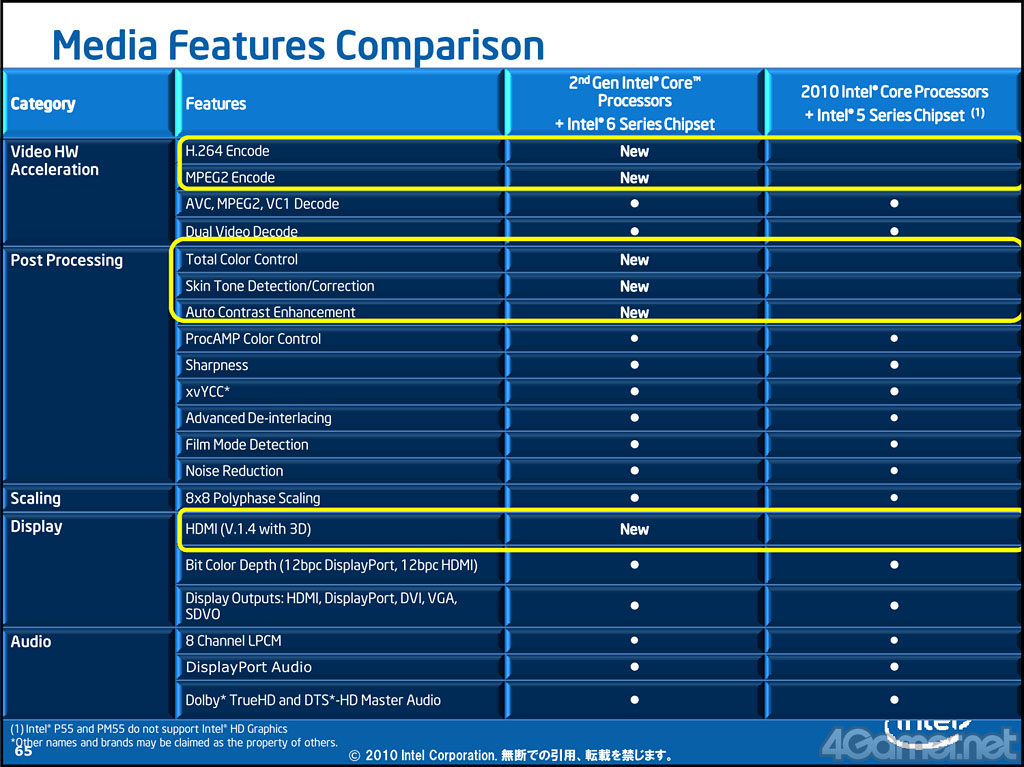Click 'New' in the H.264 Encode row

click(x=634, y=152)
